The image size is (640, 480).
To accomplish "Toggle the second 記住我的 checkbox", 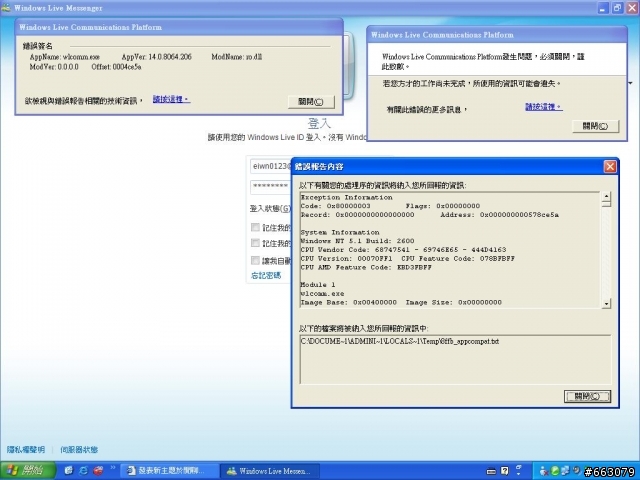I will 255,243.
